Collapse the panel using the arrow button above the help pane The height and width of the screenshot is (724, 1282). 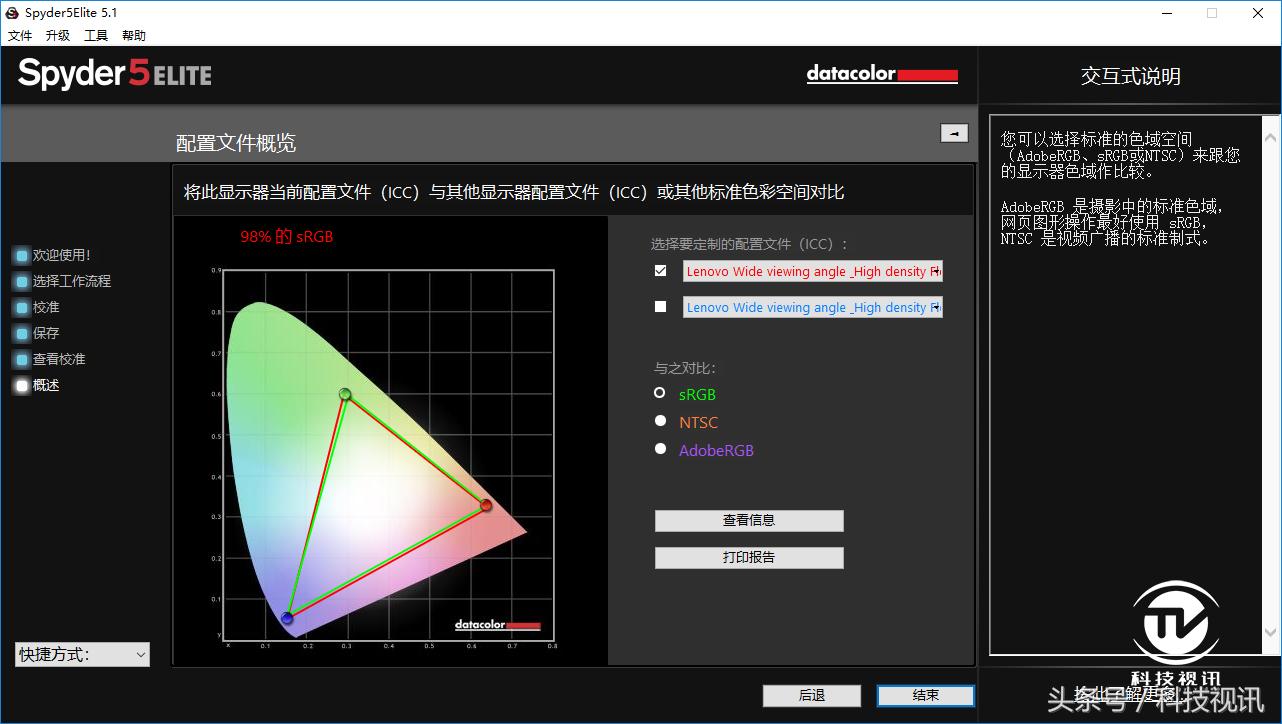[x=954, y=132]
